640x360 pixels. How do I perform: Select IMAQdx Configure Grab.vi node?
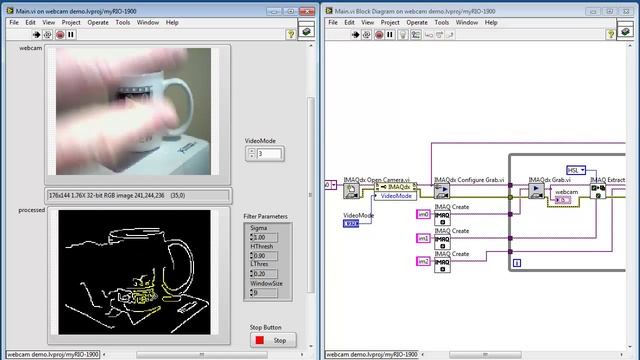tap(442, 191)
